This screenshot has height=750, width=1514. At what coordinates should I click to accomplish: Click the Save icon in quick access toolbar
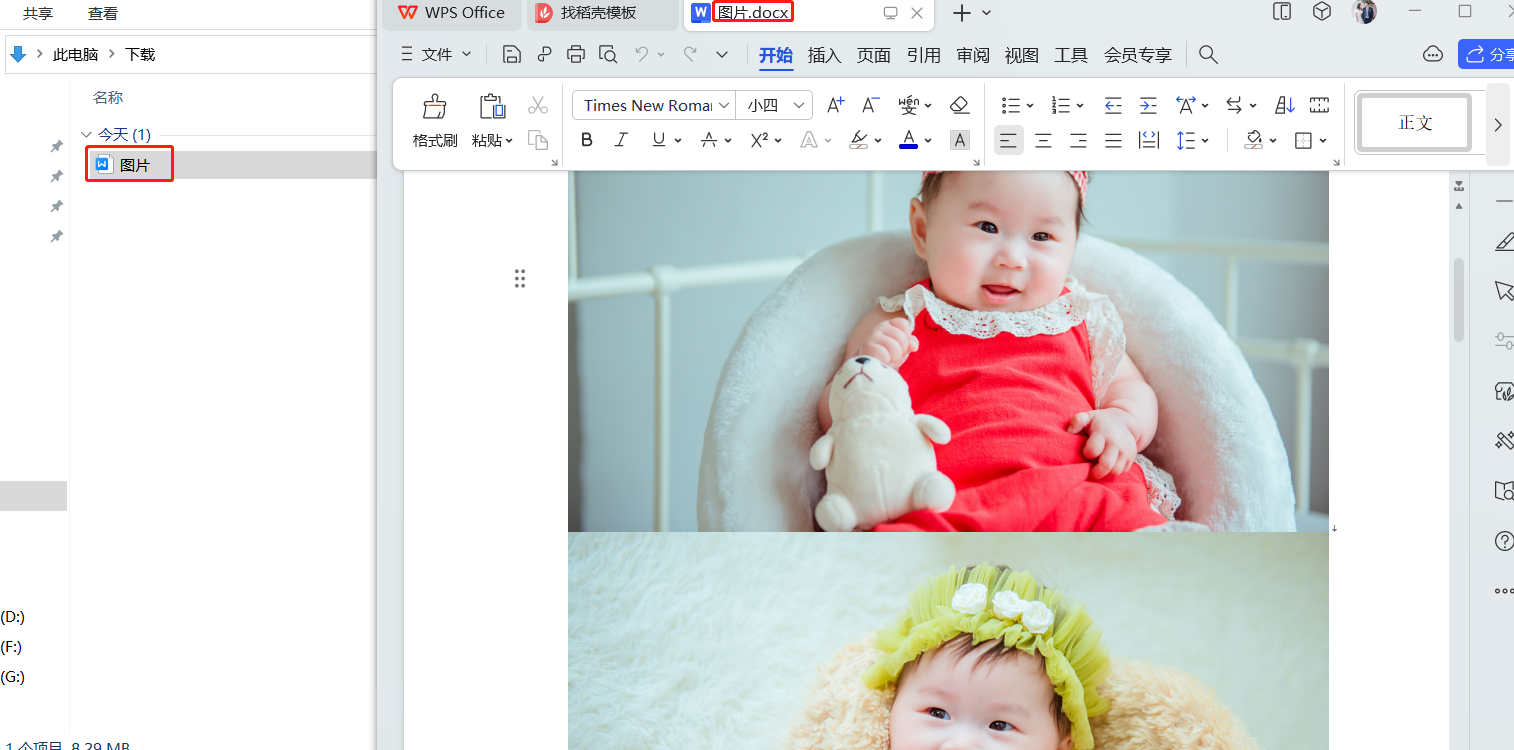pos(512,55)
